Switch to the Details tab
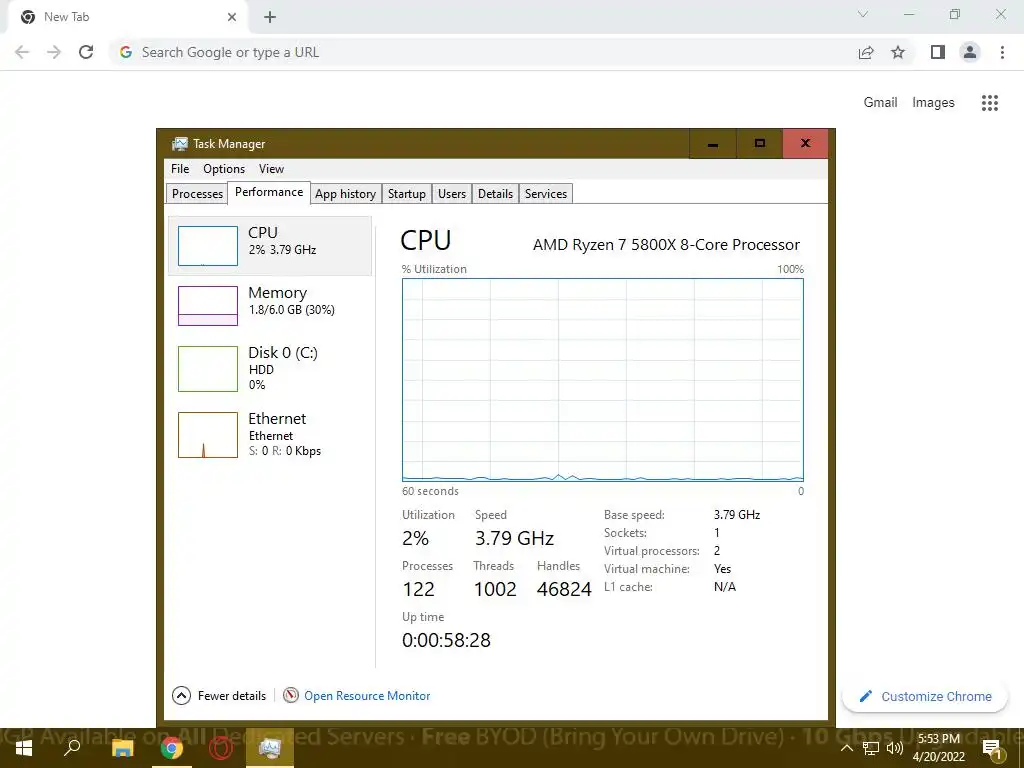Viewport: 1024px width, 768px height. pos(495,193)
